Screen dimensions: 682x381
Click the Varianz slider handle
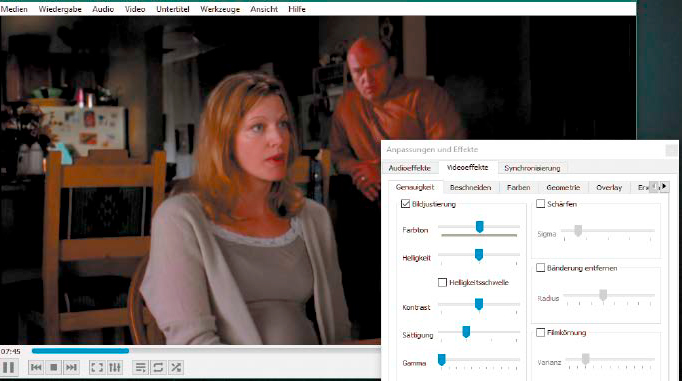tap(585, 359)
